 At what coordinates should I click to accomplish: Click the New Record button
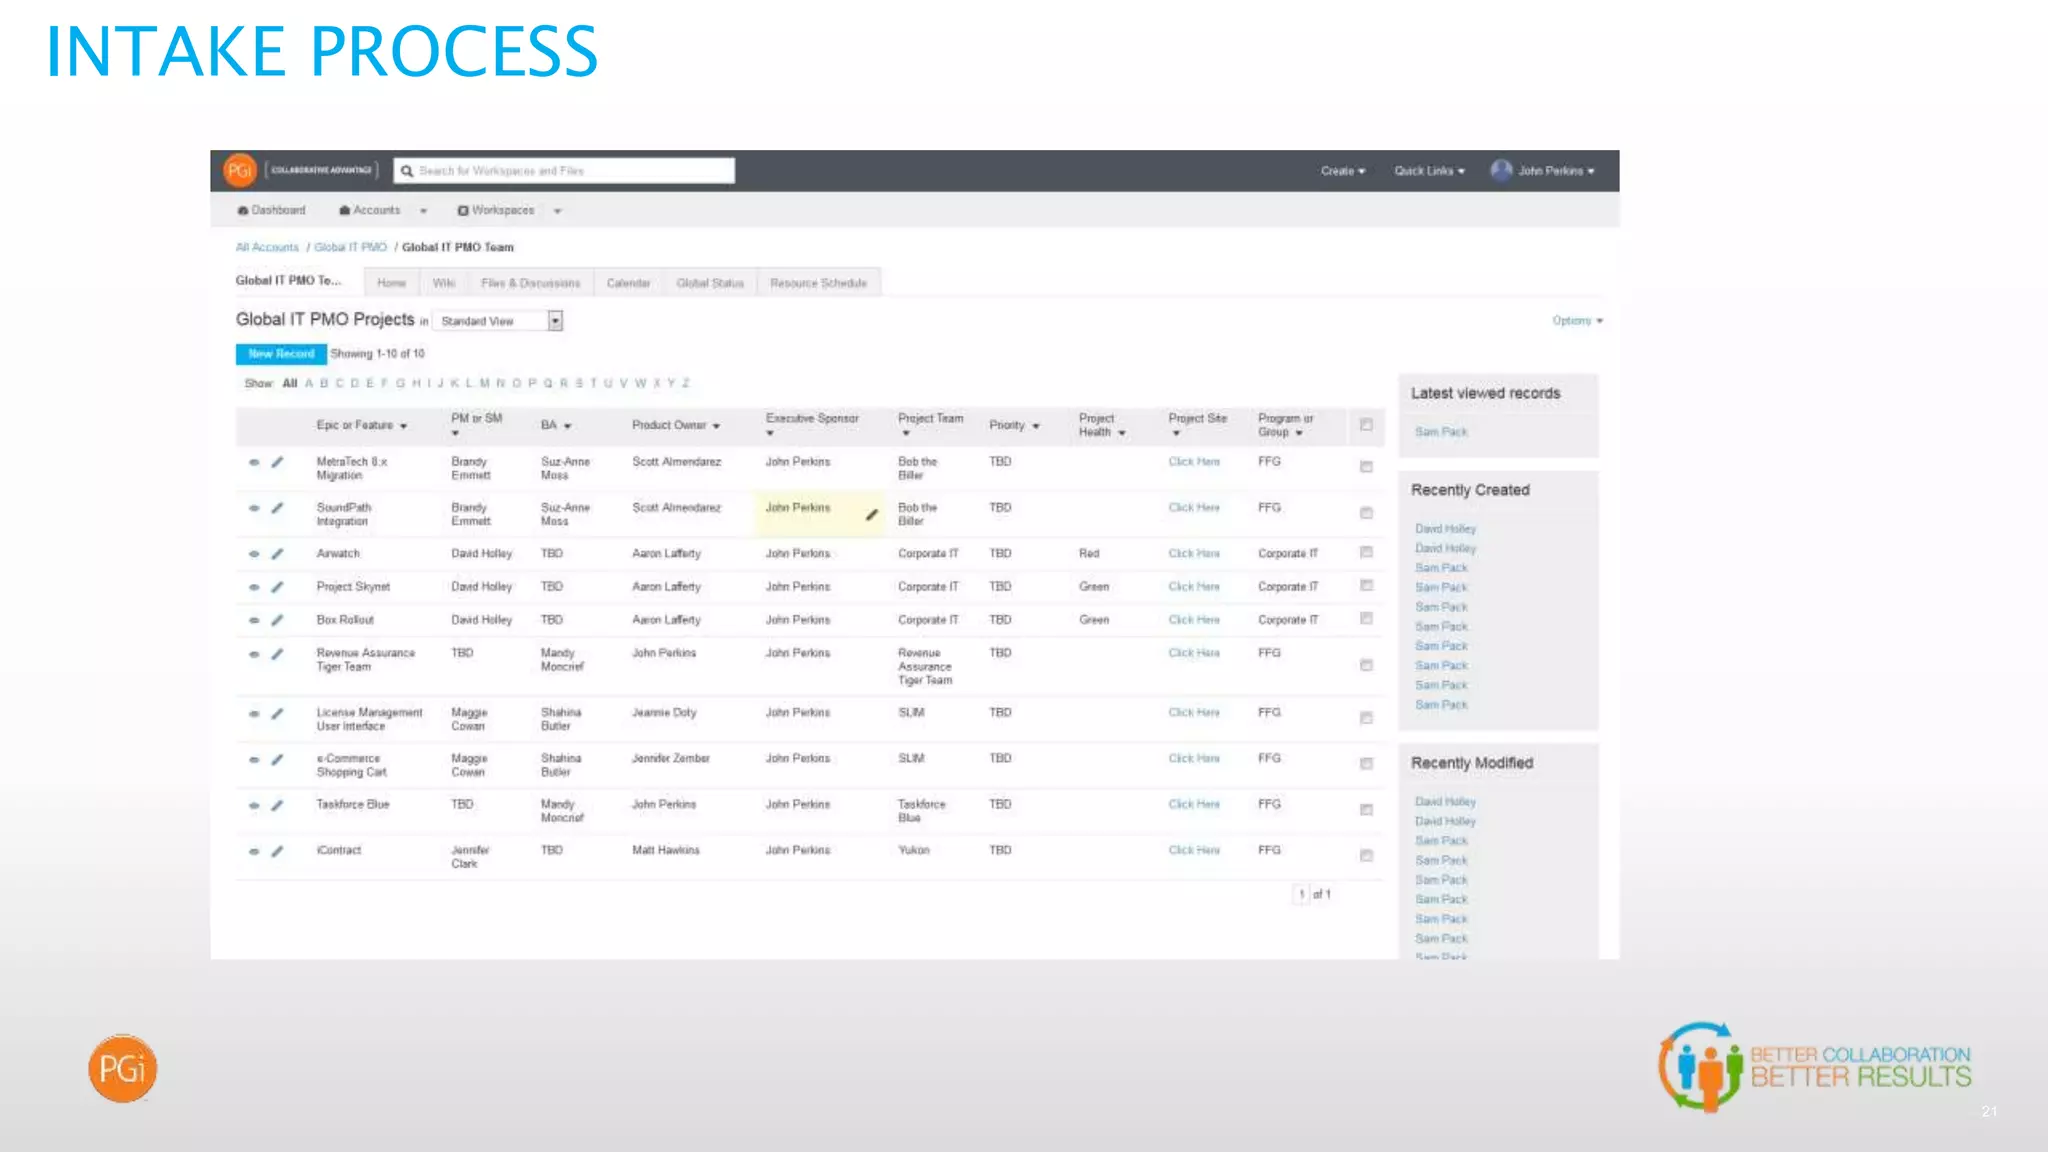[x=281, y=354]
